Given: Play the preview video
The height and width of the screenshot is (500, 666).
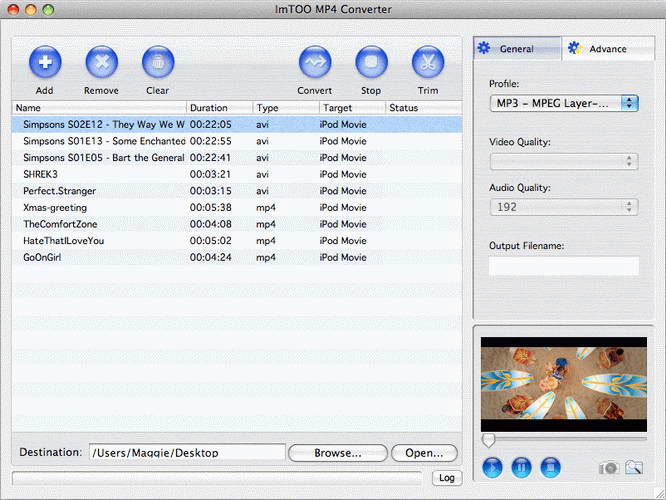Looking at the screenshot, I should point(492,467).
